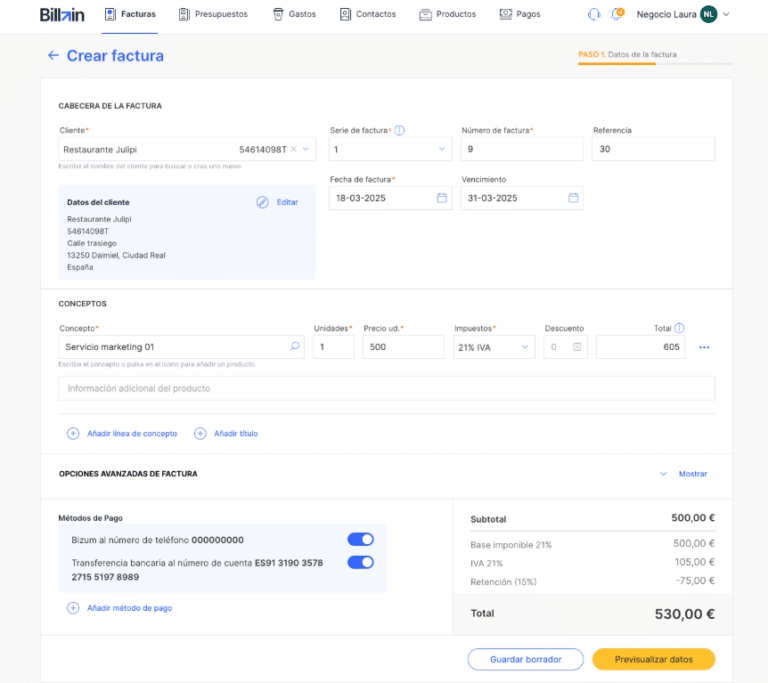Click Previsualizar datos button
Viewport: 768px width, 683px height.
tap(653, 659)
